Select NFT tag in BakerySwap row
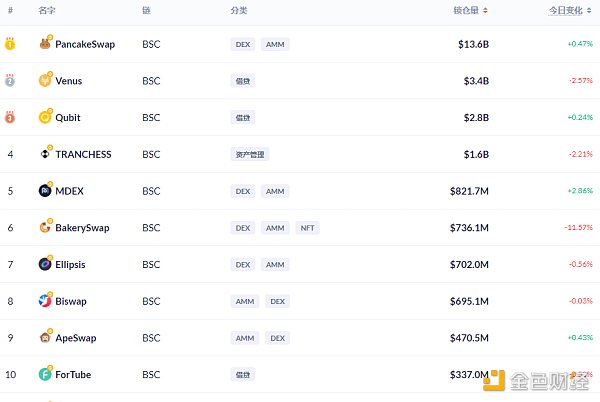This screenshot has width=600, height=402. tap(307, 228)
